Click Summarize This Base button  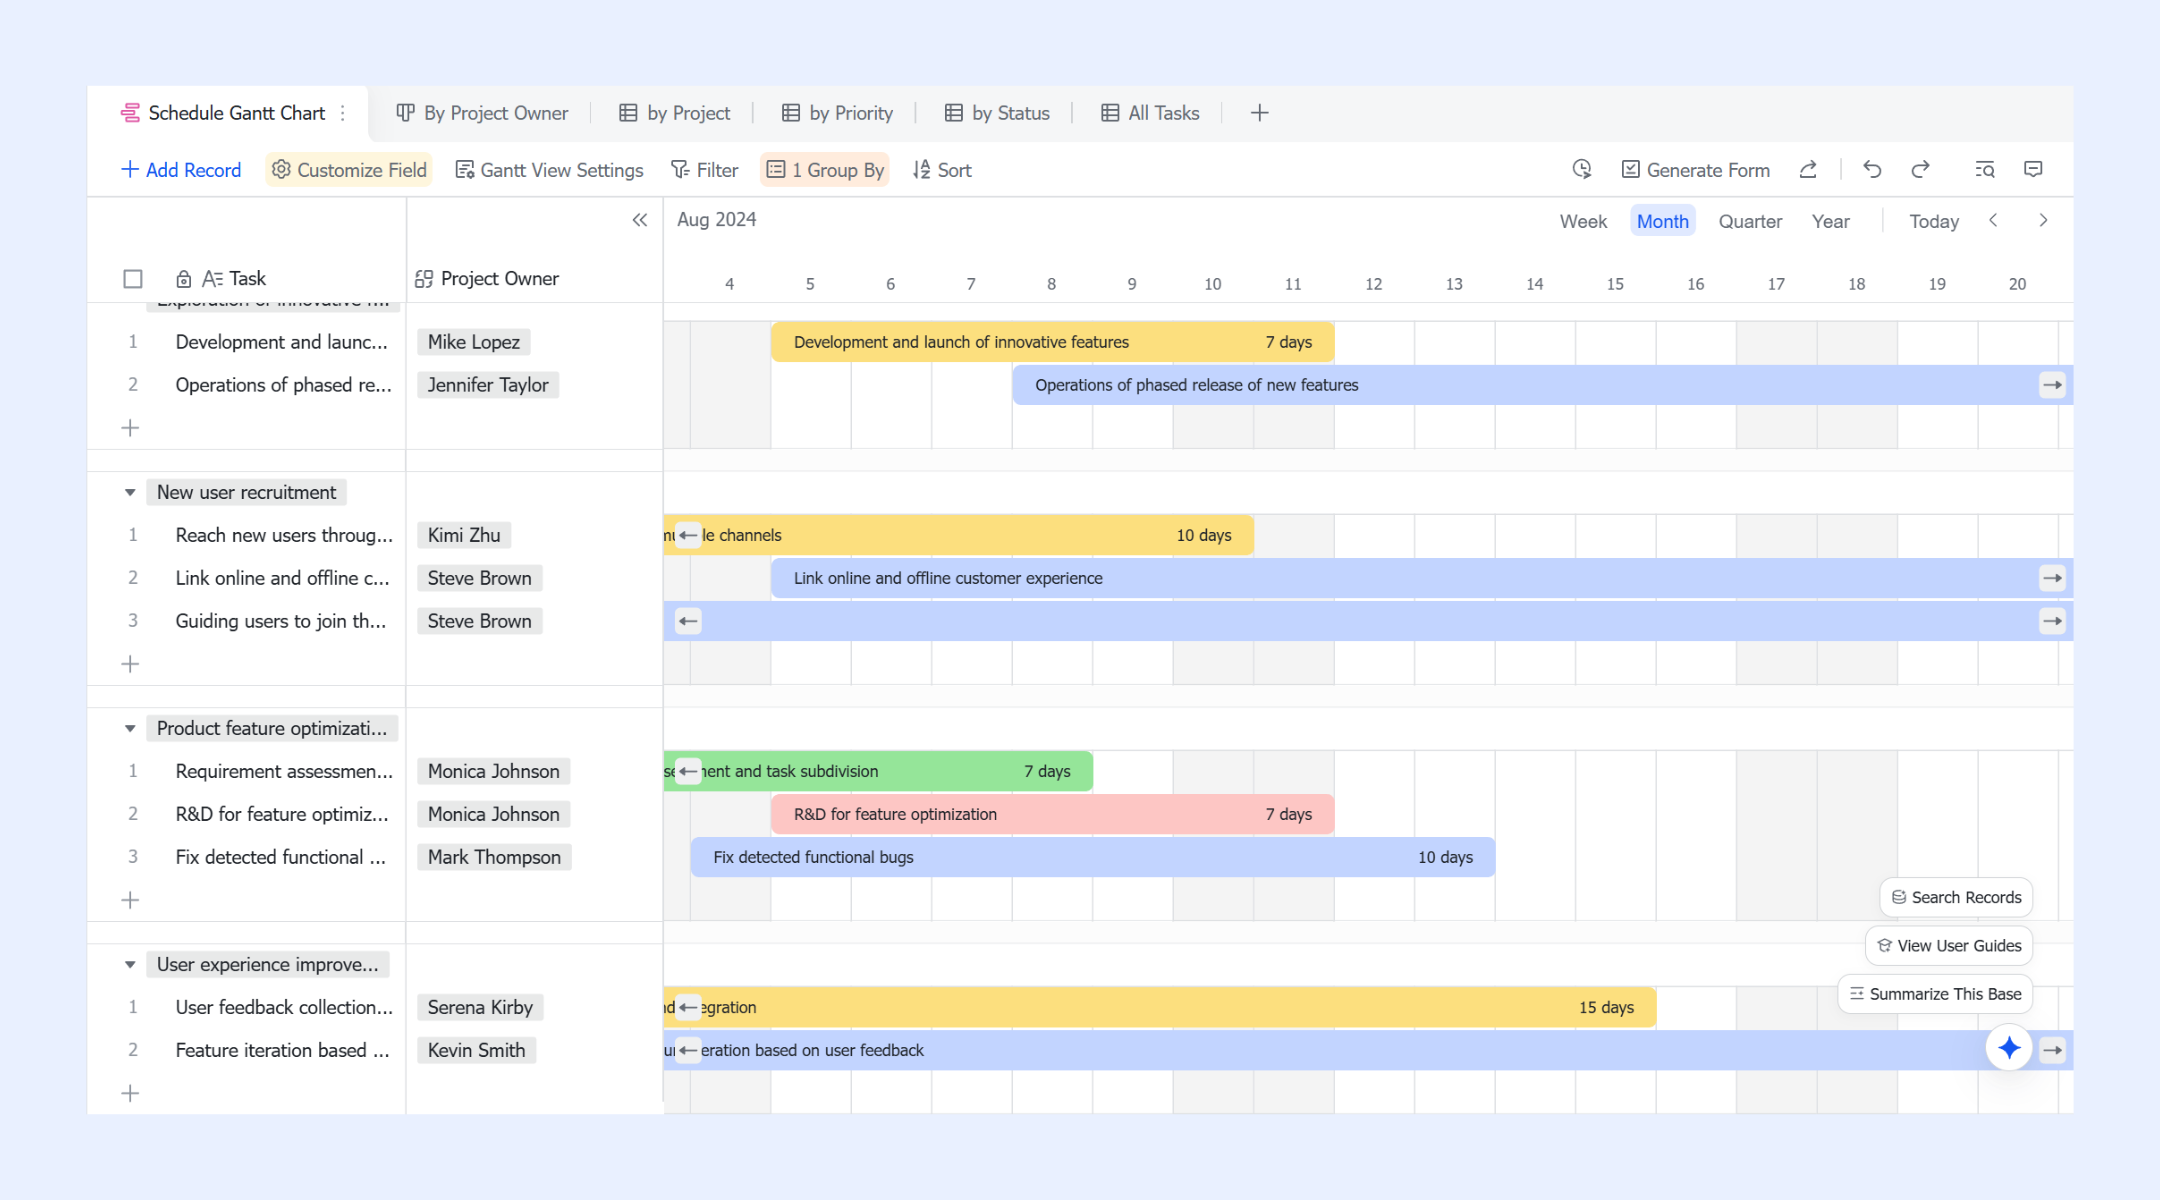(1935, 993)
